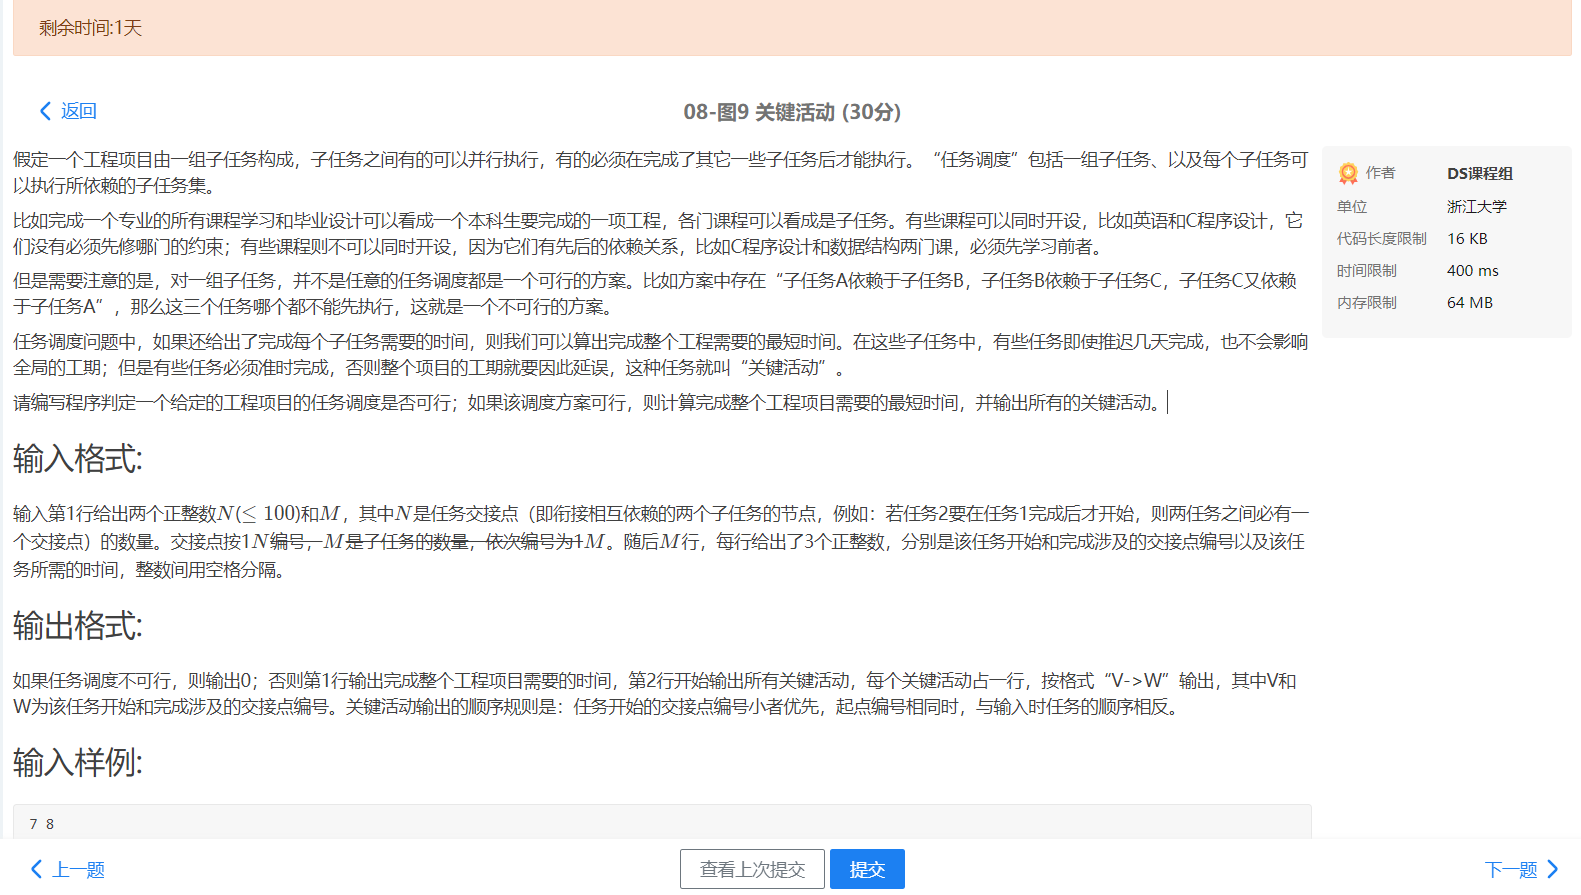This screenshot has width=1581, height=895.
Task: Click the author name DS课程组
Action: click(x=1480, y=173)
